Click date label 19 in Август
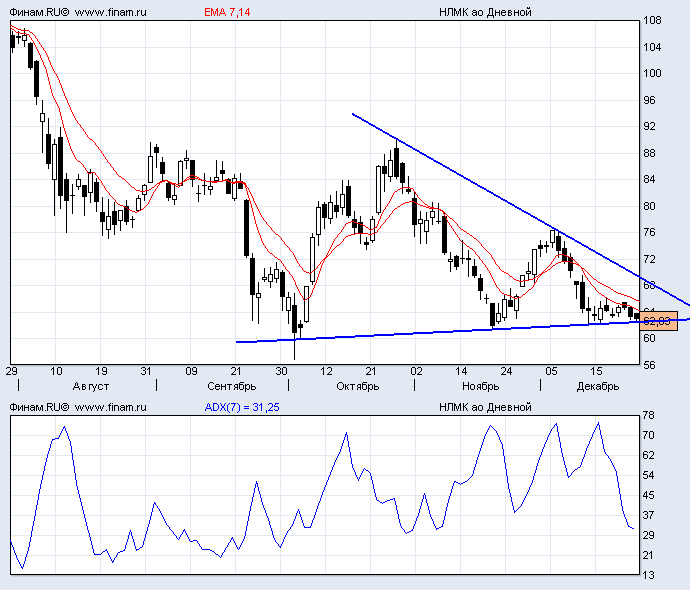 point(101,371)
